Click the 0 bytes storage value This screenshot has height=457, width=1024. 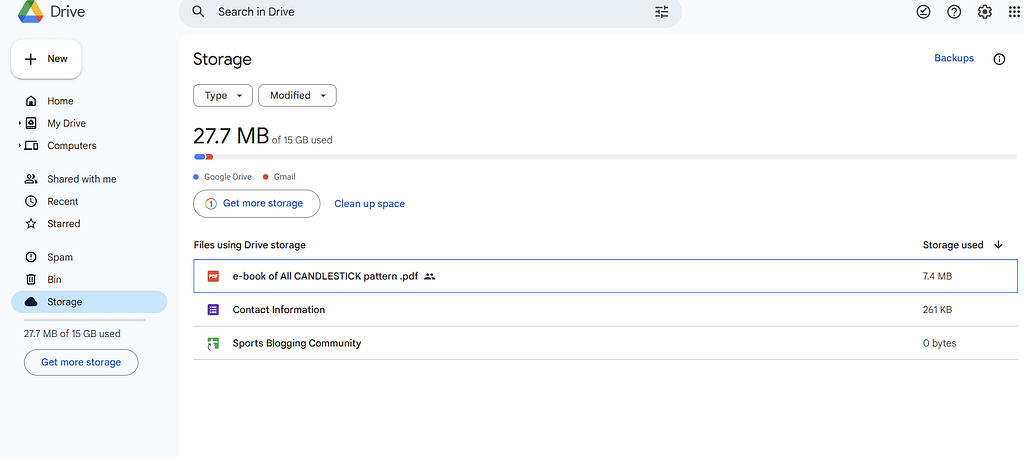(x=939, y=343)
